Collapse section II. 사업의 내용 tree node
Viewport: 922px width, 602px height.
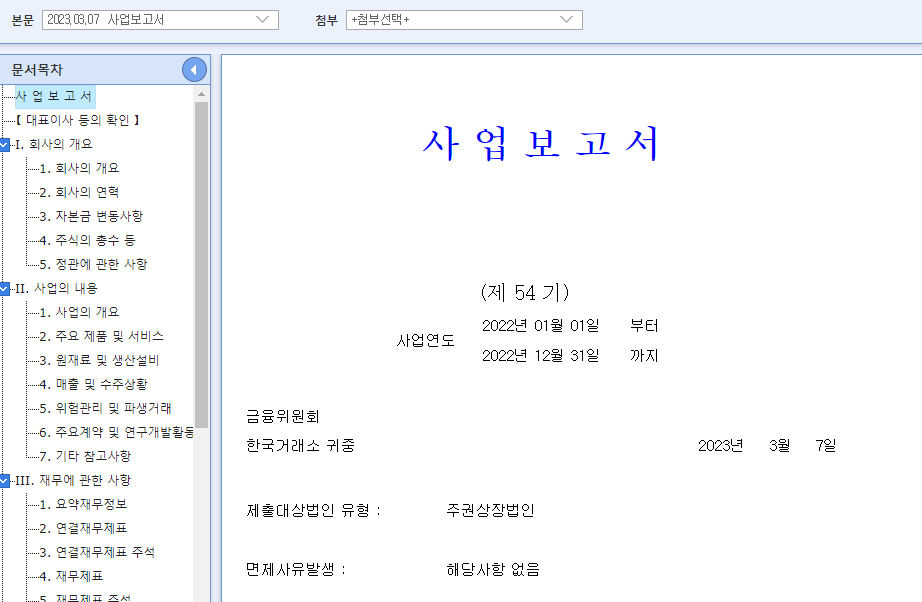tap(8, 288)
